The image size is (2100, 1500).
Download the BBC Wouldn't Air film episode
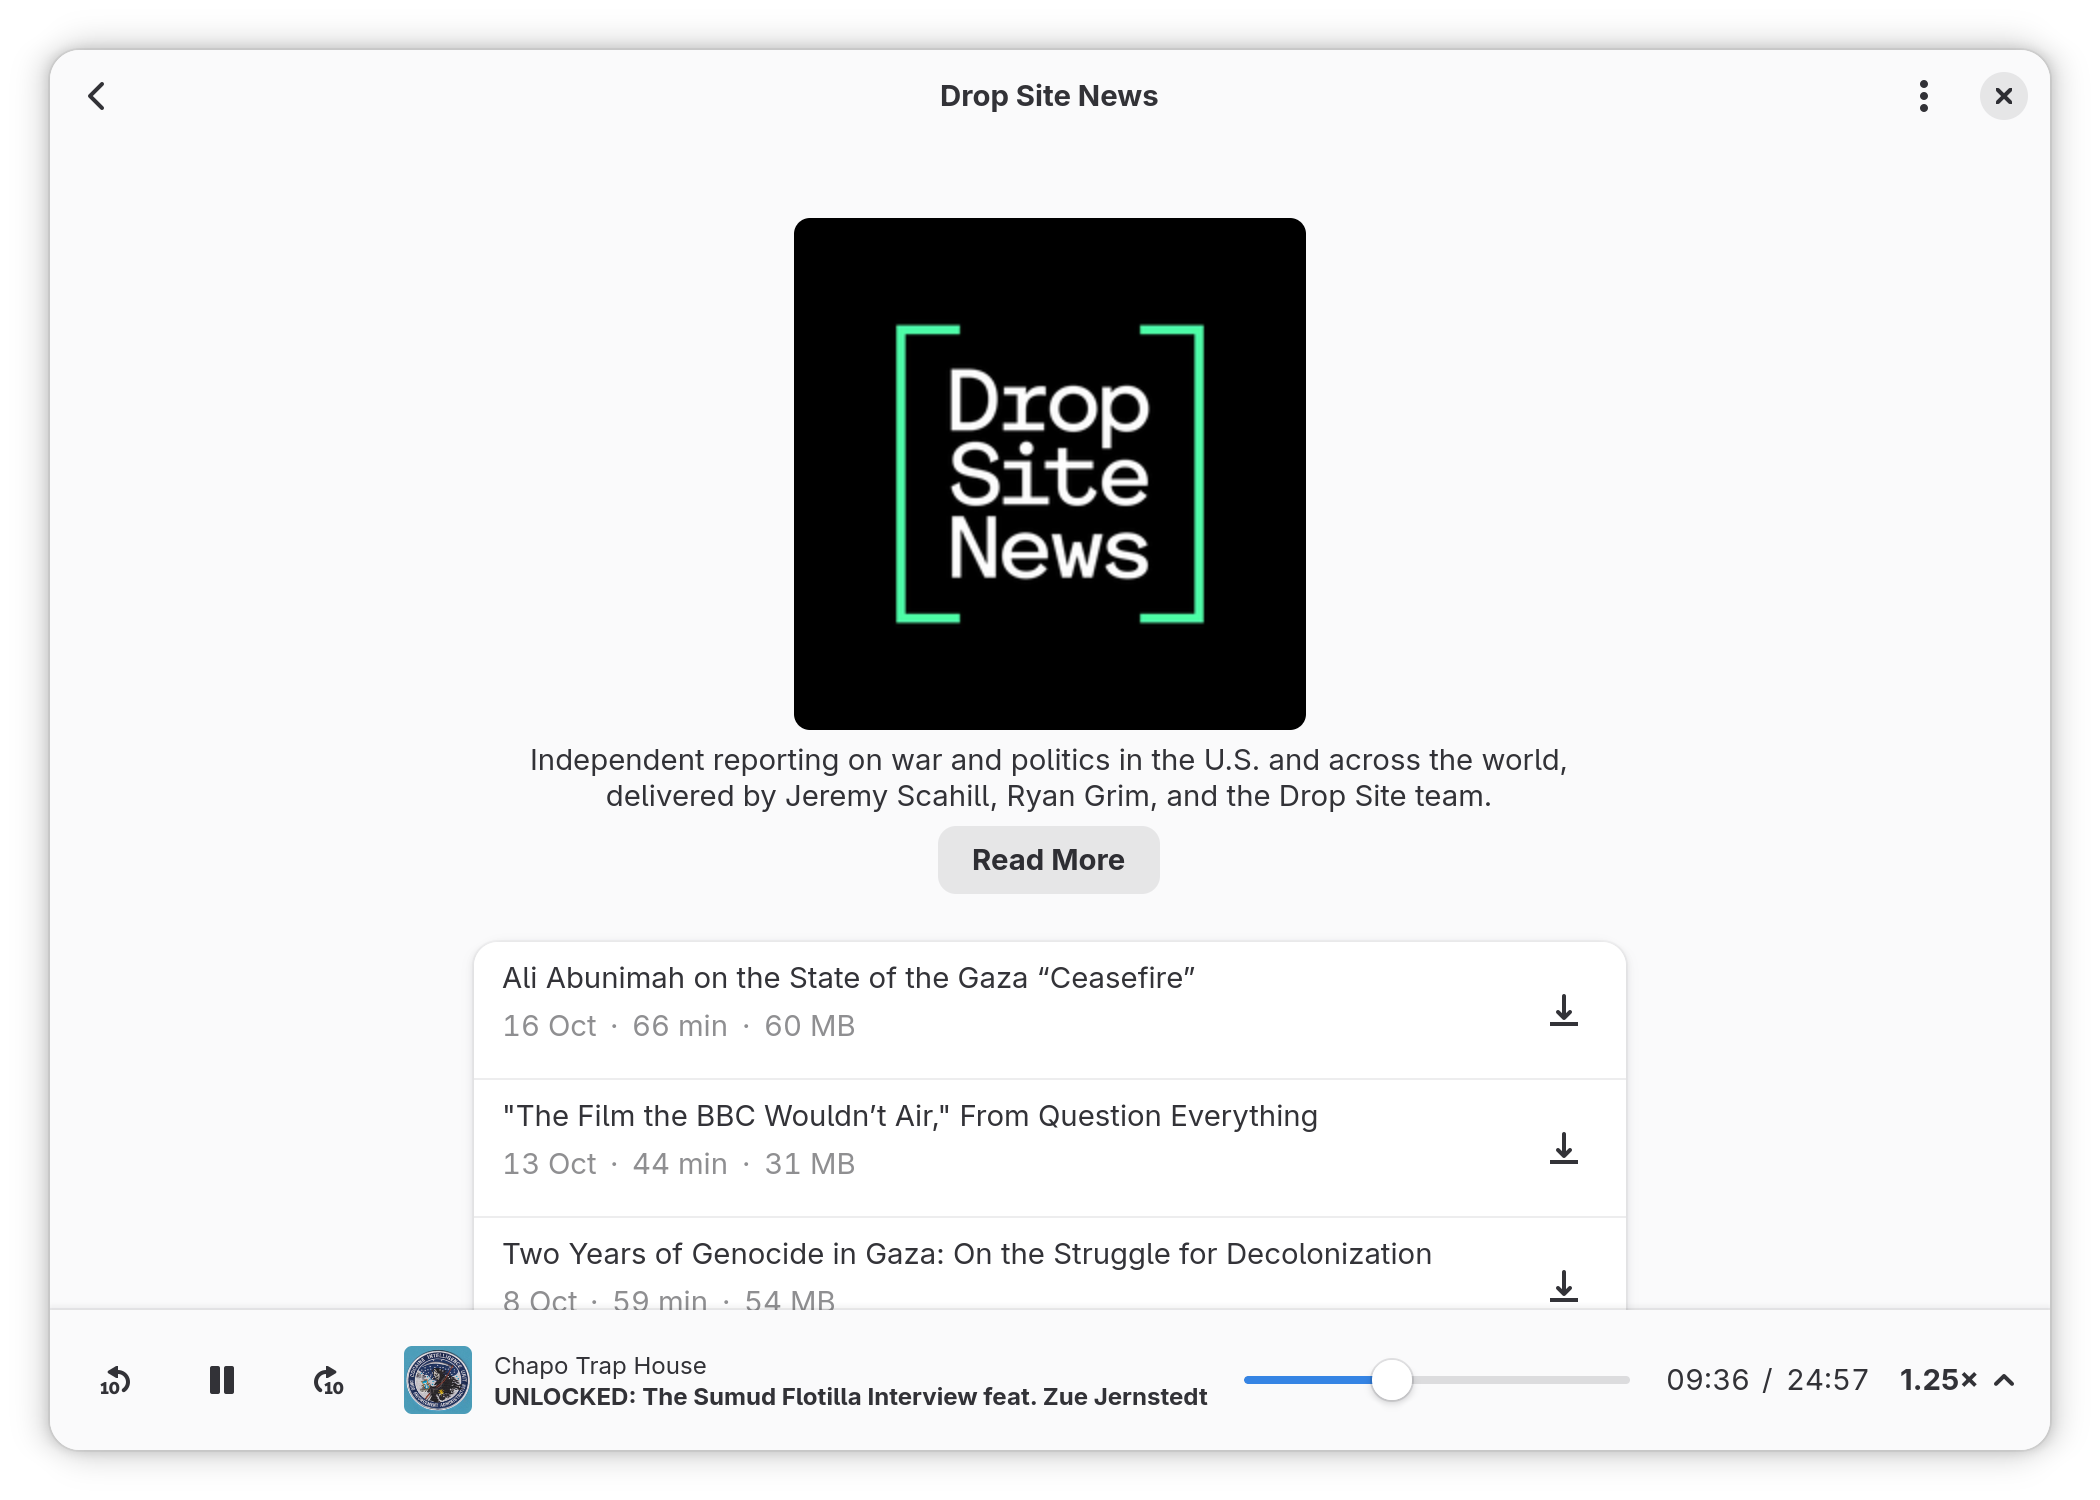coord(1563,1148)
